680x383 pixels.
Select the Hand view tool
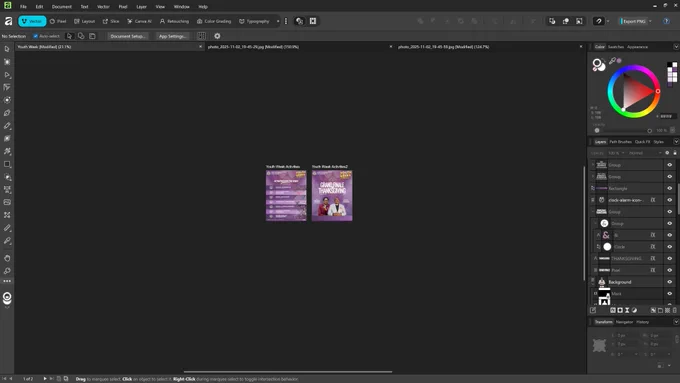point(7,258)
